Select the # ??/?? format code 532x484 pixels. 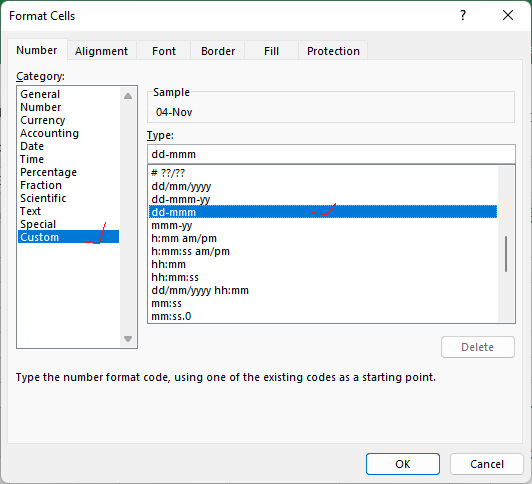pos(323,173)
